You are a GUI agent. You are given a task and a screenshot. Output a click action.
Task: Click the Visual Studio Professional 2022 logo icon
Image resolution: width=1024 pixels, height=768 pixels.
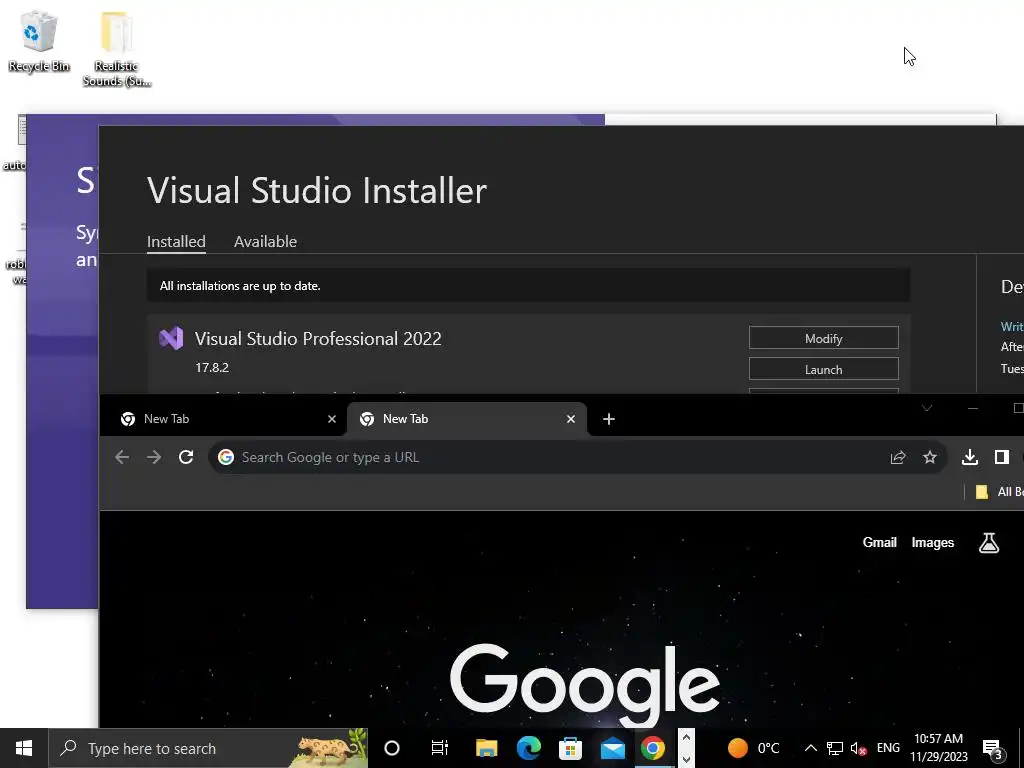(171, 338)
